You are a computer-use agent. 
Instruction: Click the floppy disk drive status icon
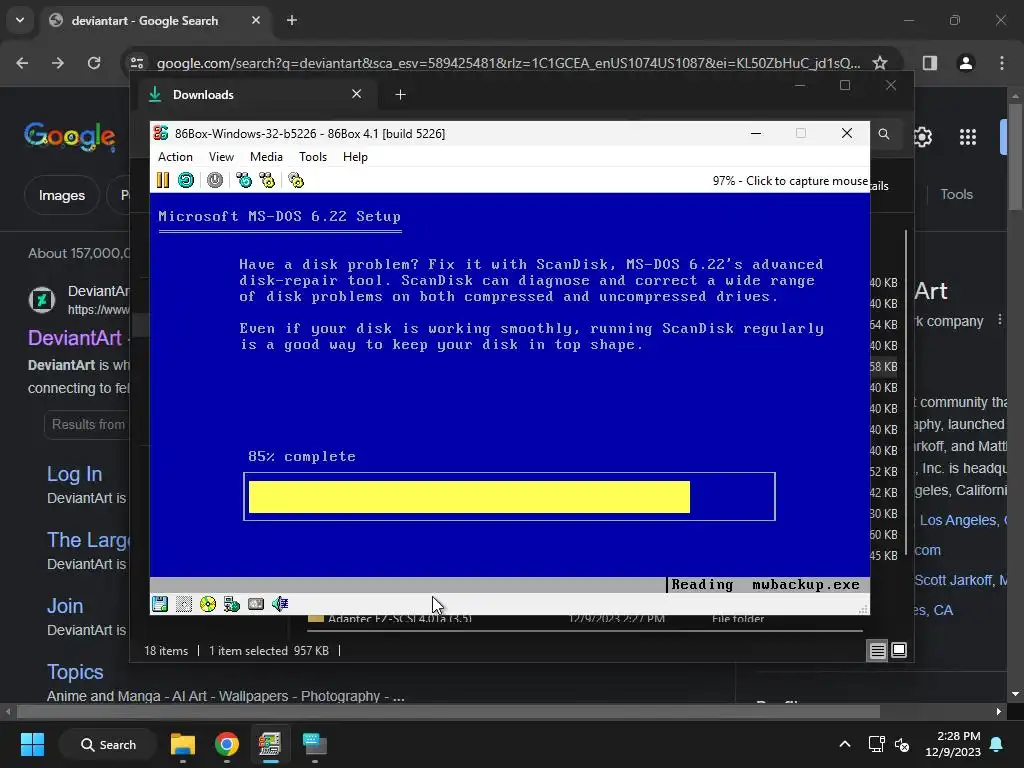tap(160, 604)
